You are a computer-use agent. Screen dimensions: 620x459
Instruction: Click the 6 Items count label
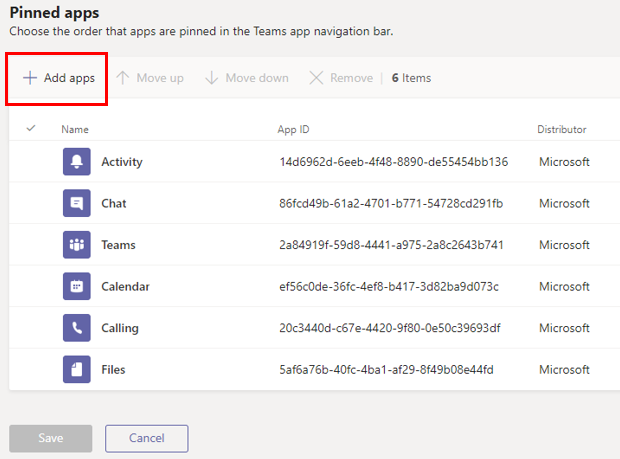pyautogui.click(x=411, y=78)
